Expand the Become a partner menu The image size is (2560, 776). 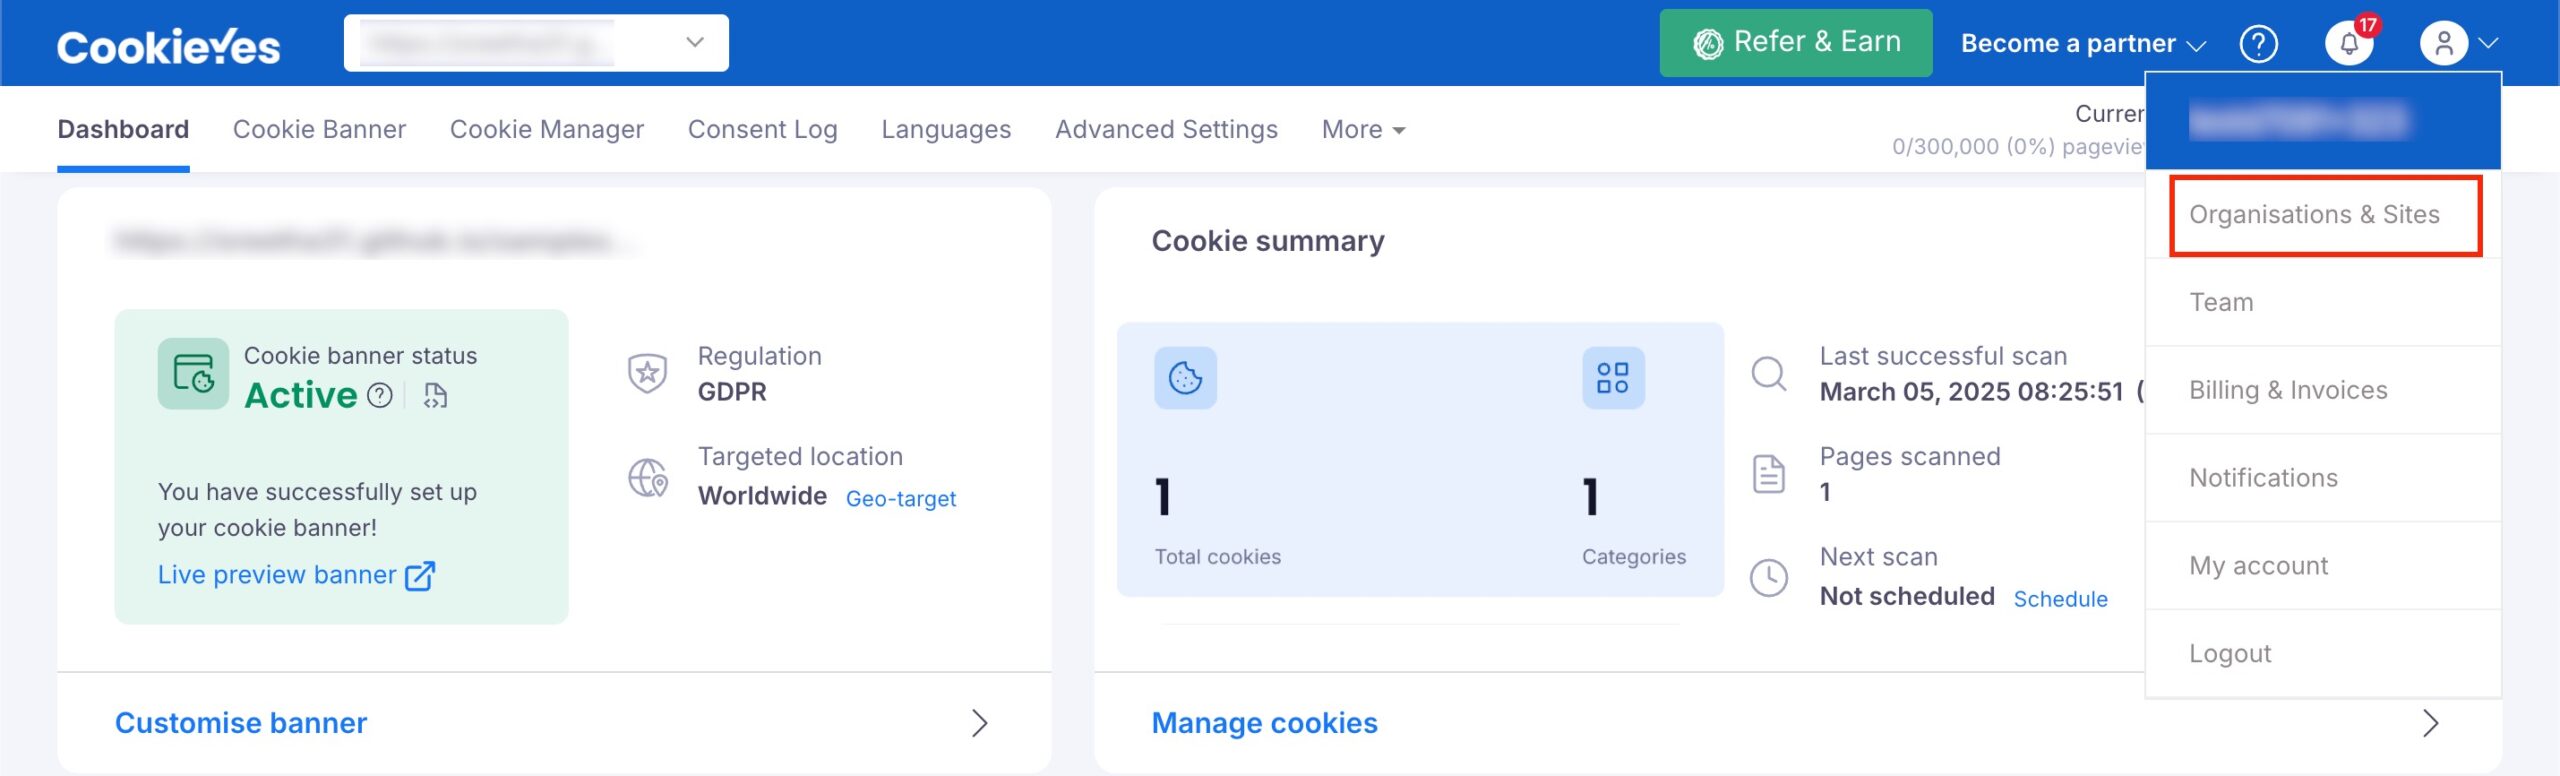tap(2083, 44)
